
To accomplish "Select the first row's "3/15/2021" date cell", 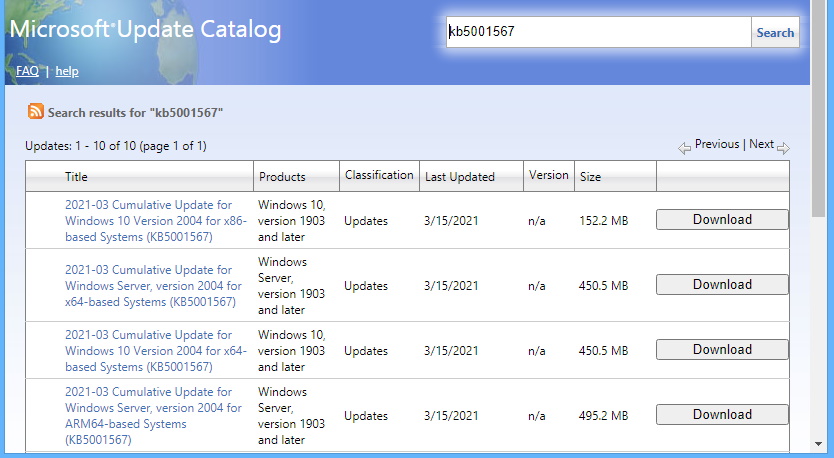I will point(451,221).
